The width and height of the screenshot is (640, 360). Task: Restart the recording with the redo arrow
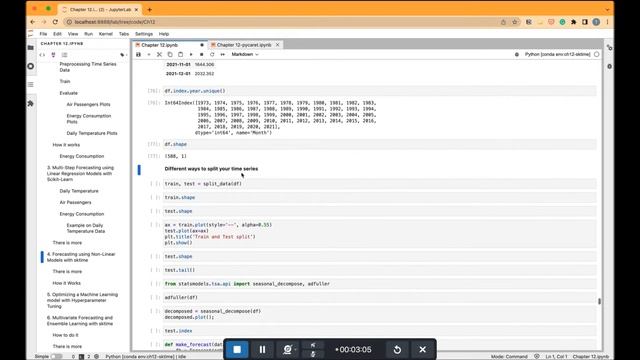(397, 349)
